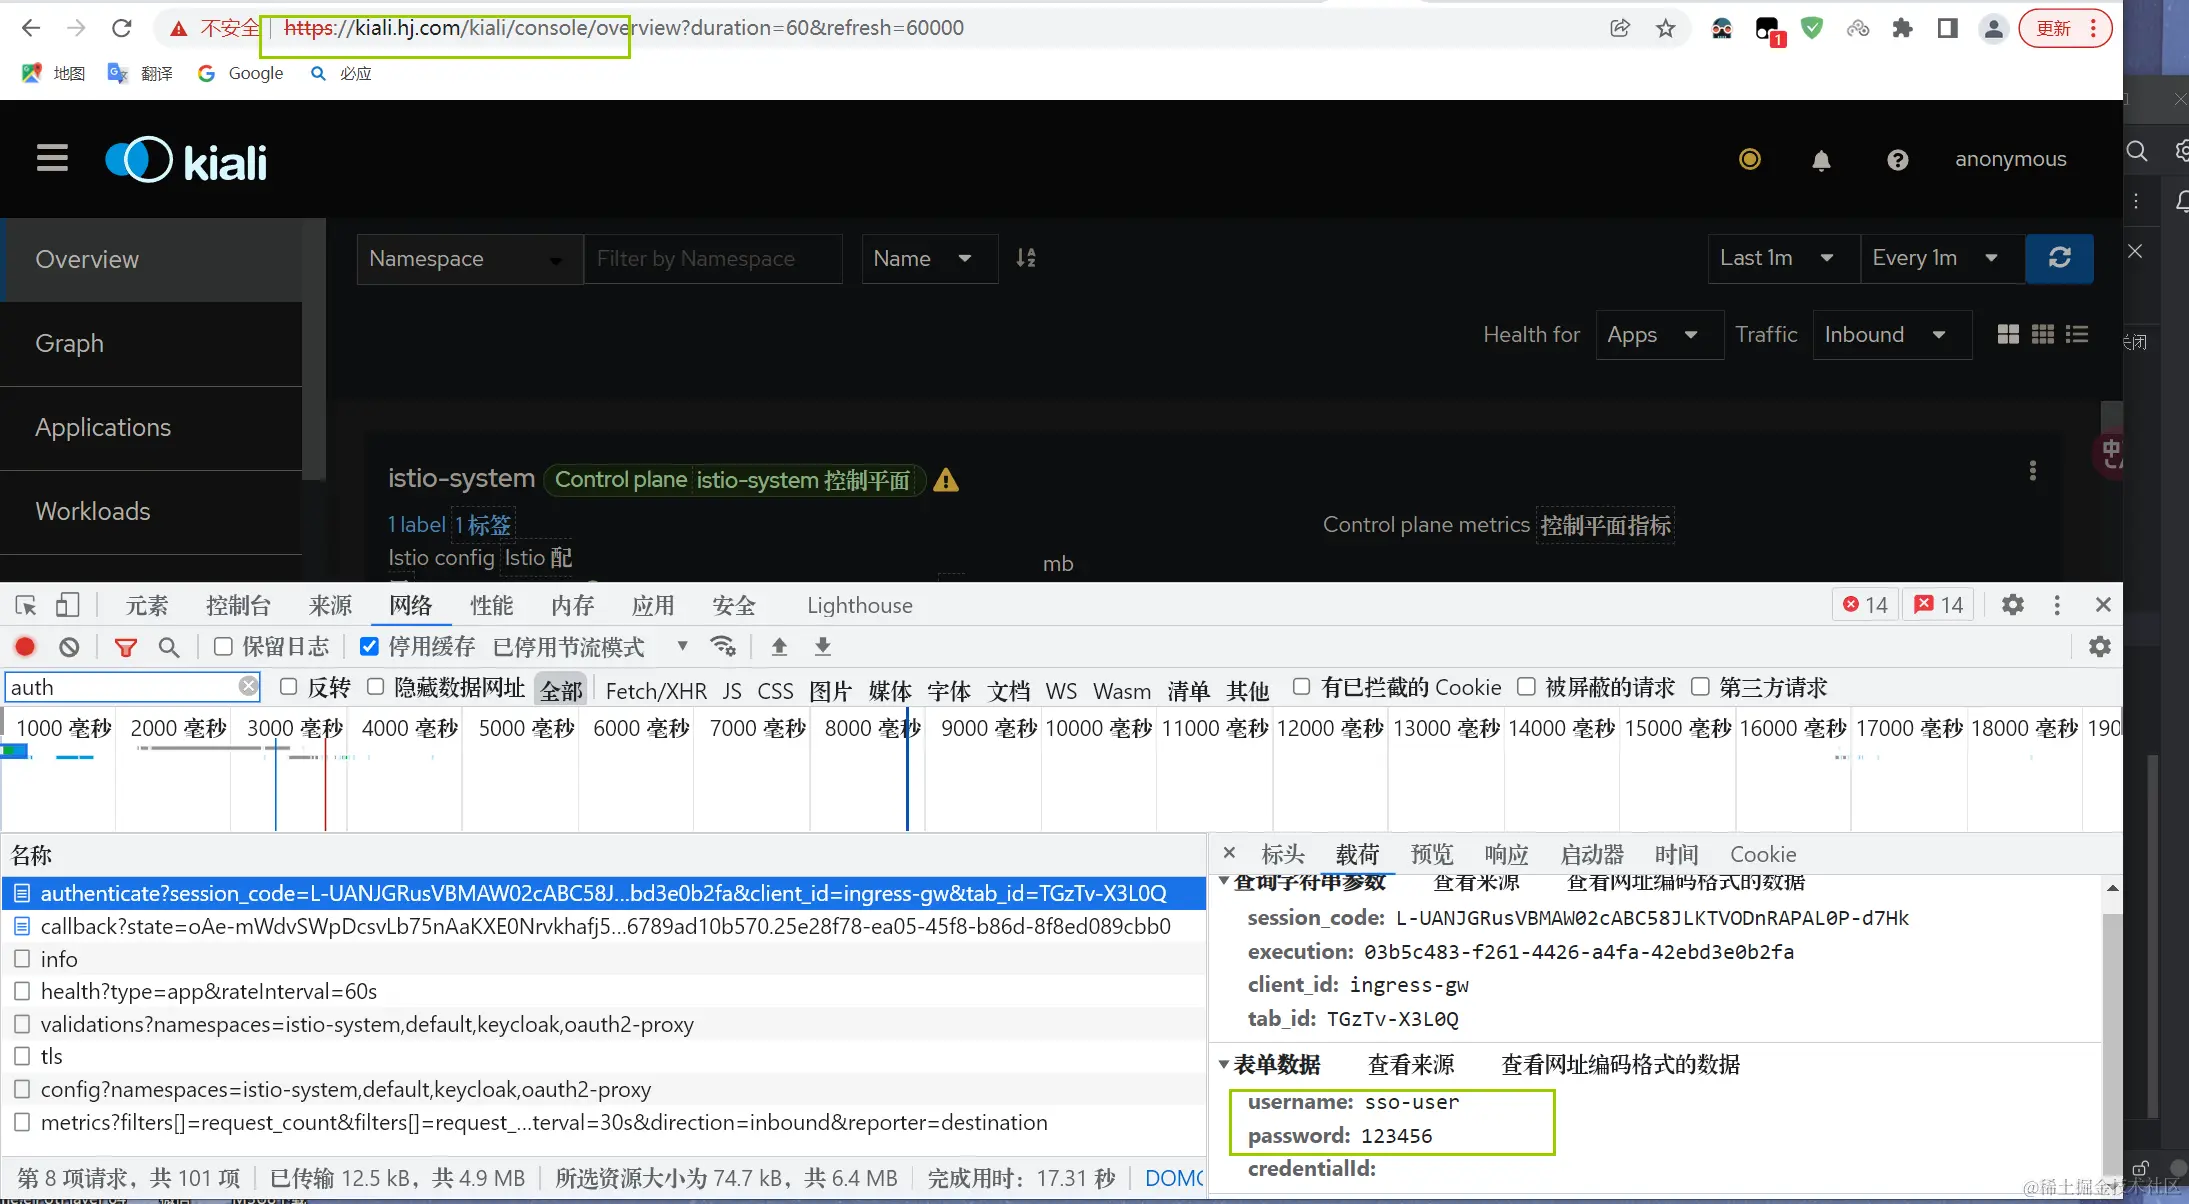The image size is (2189, 1204).
Task: Switch to list view layout icon
Action: (x=2077, y=335)
